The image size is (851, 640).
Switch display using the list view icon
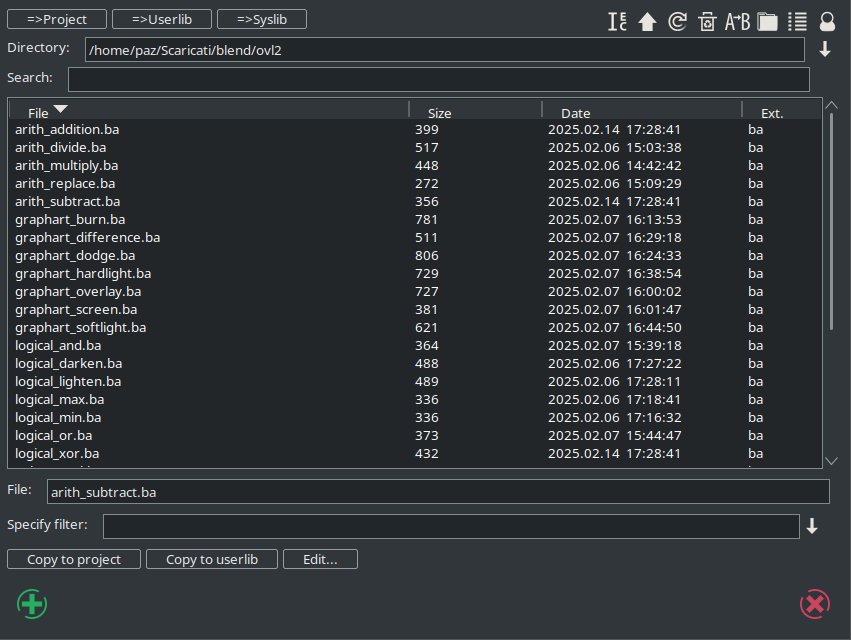pyautogui.click(x=797, y=21)
